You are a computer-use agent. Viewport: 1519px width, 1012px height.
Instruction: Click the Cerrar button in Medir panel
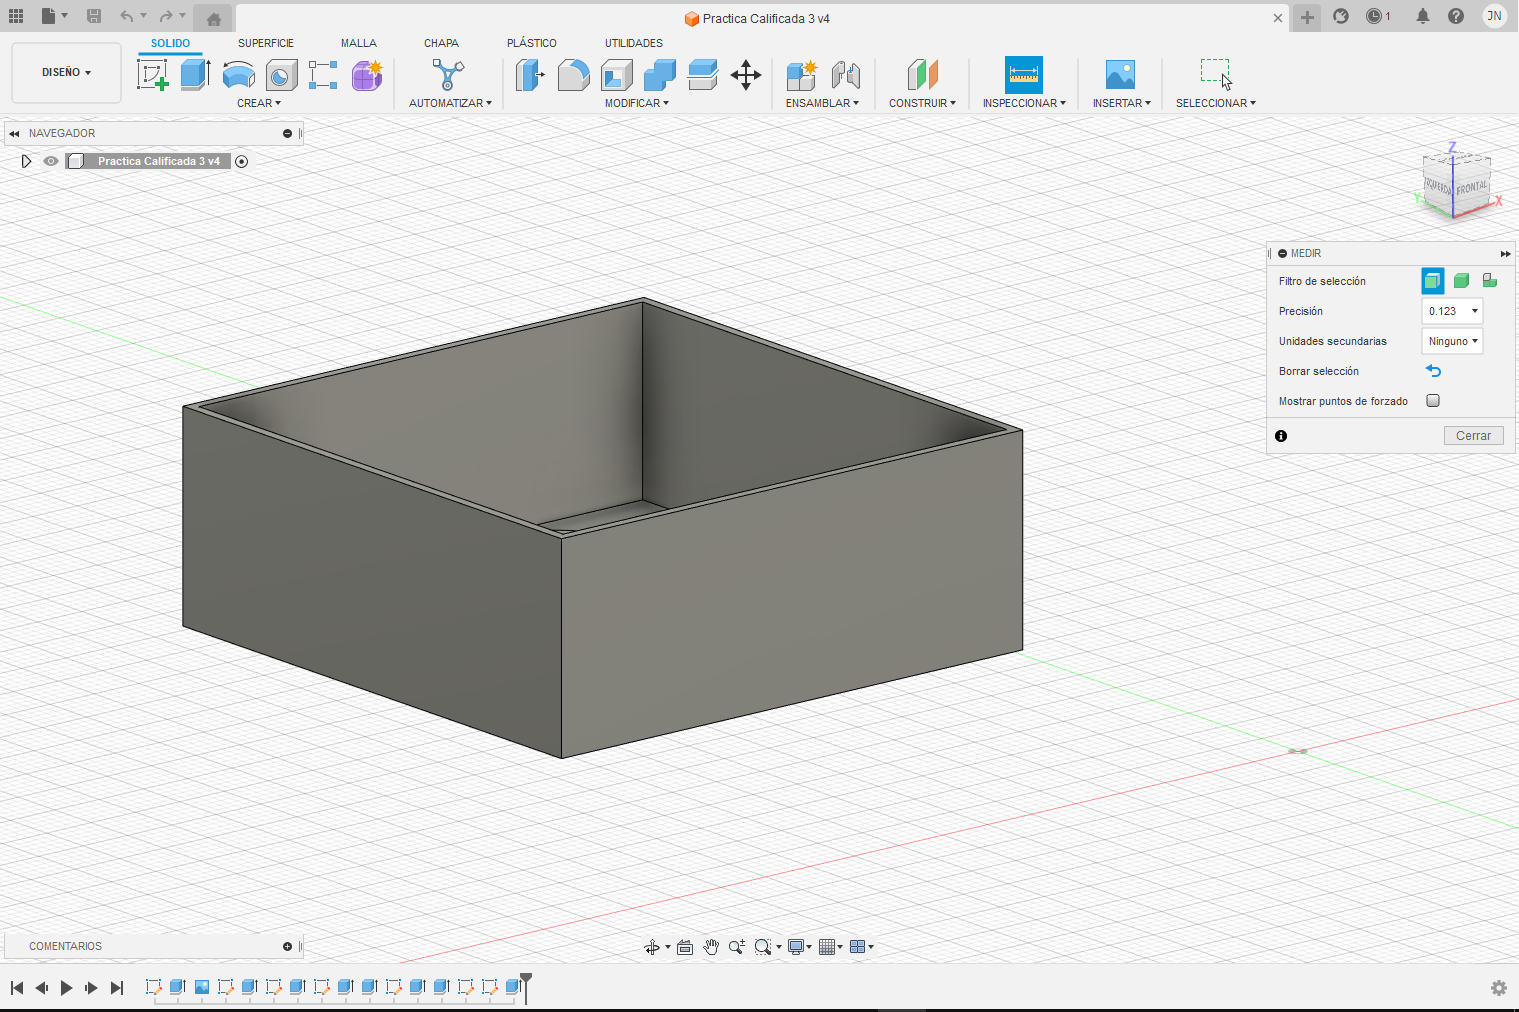click(x=1473, y=436)
